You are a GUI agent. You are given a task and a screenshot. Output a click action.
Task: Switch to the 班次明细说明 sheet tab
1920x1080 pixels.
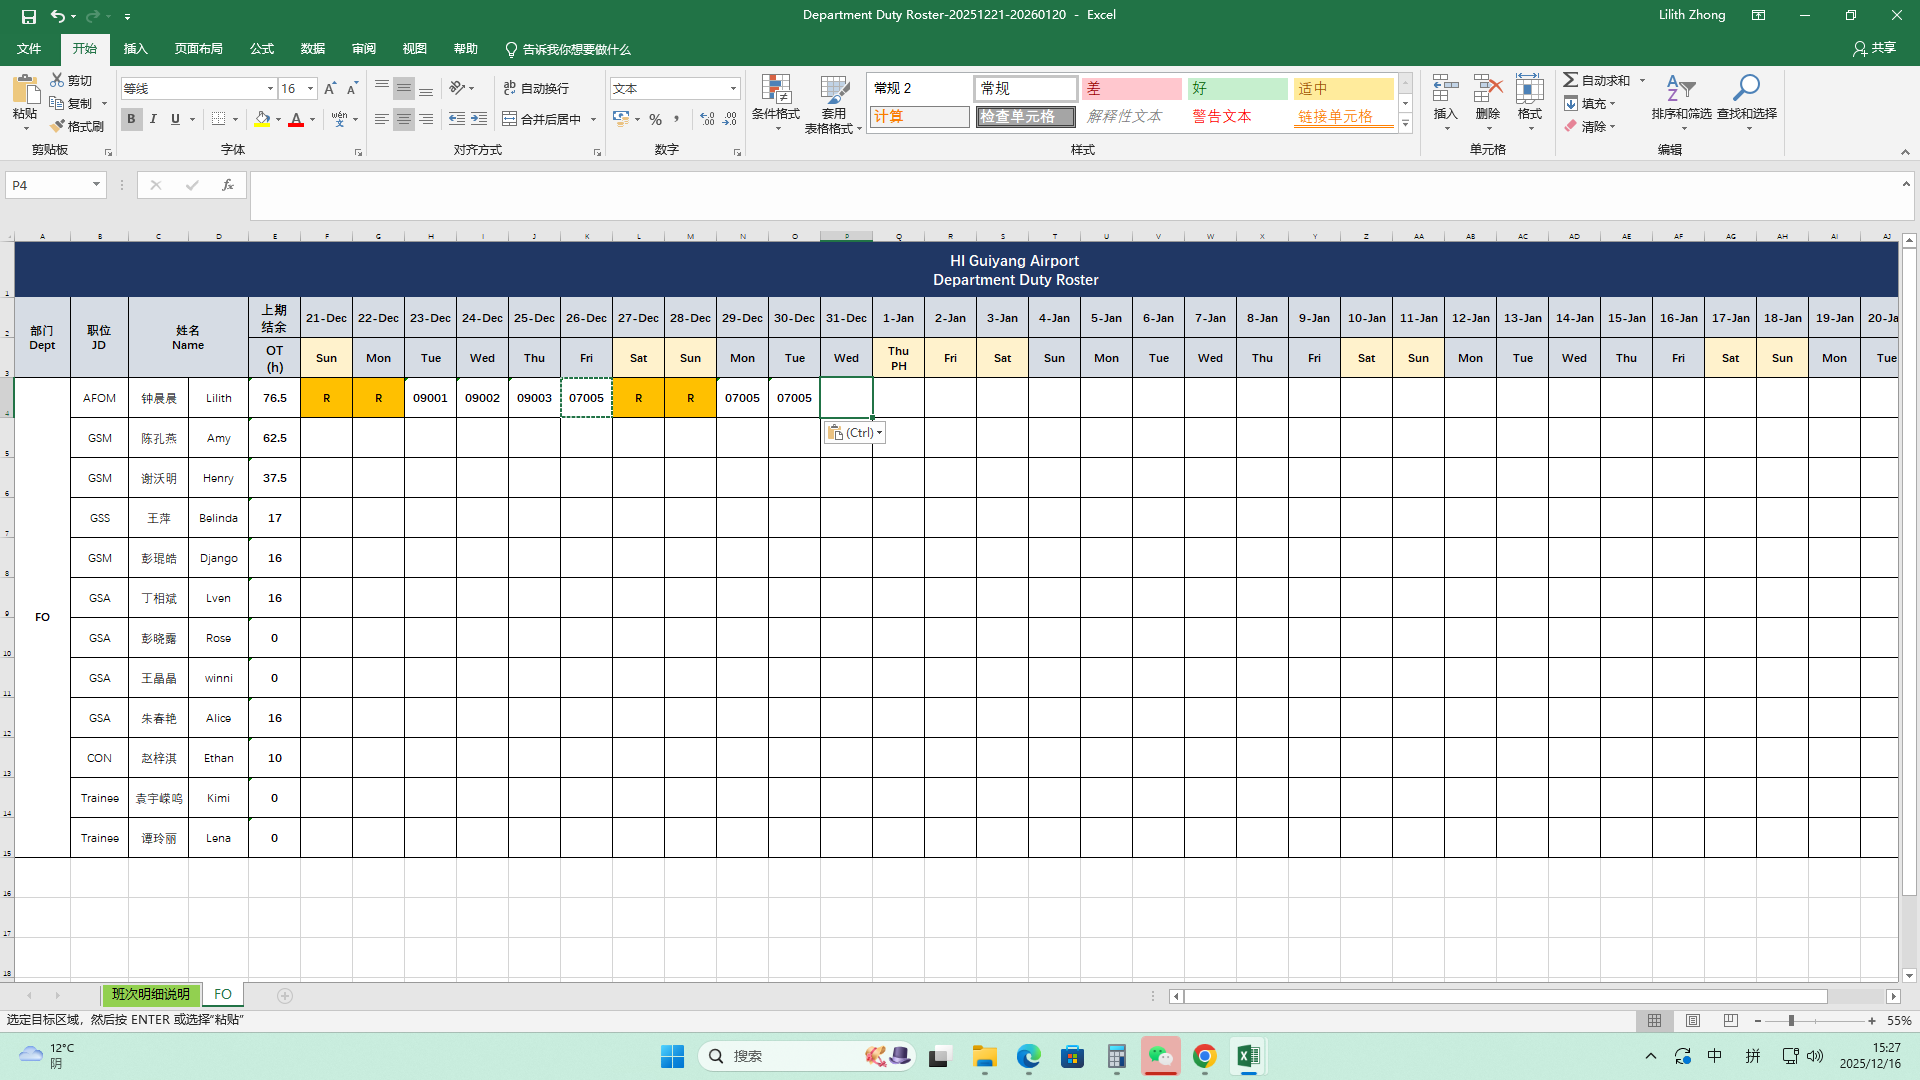tap(150, 994)
